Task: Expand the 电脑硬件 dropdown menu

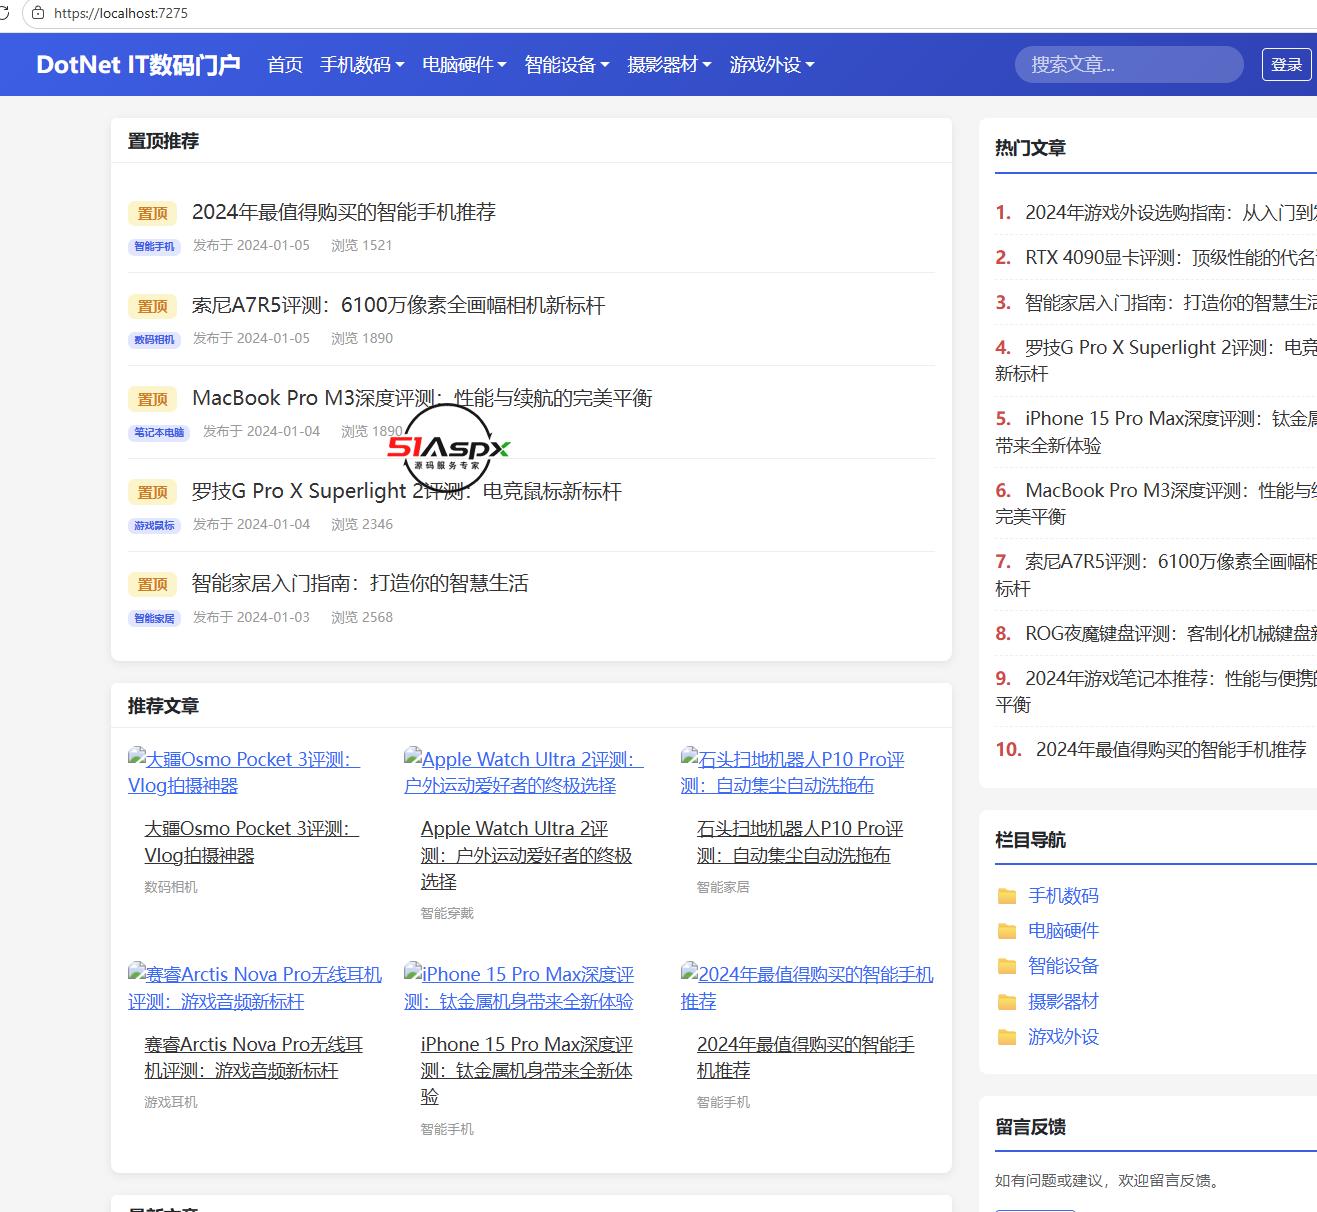Action: click(464, 65)
